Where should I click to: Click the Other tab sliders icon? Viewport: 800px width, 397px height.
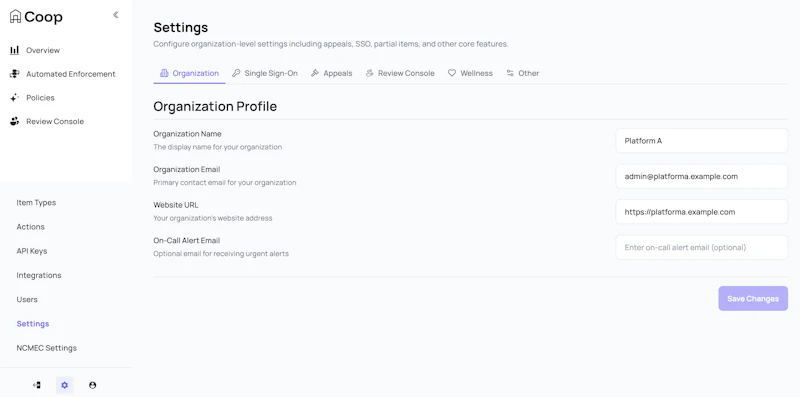pyautogui.click(x=510, y=73)
